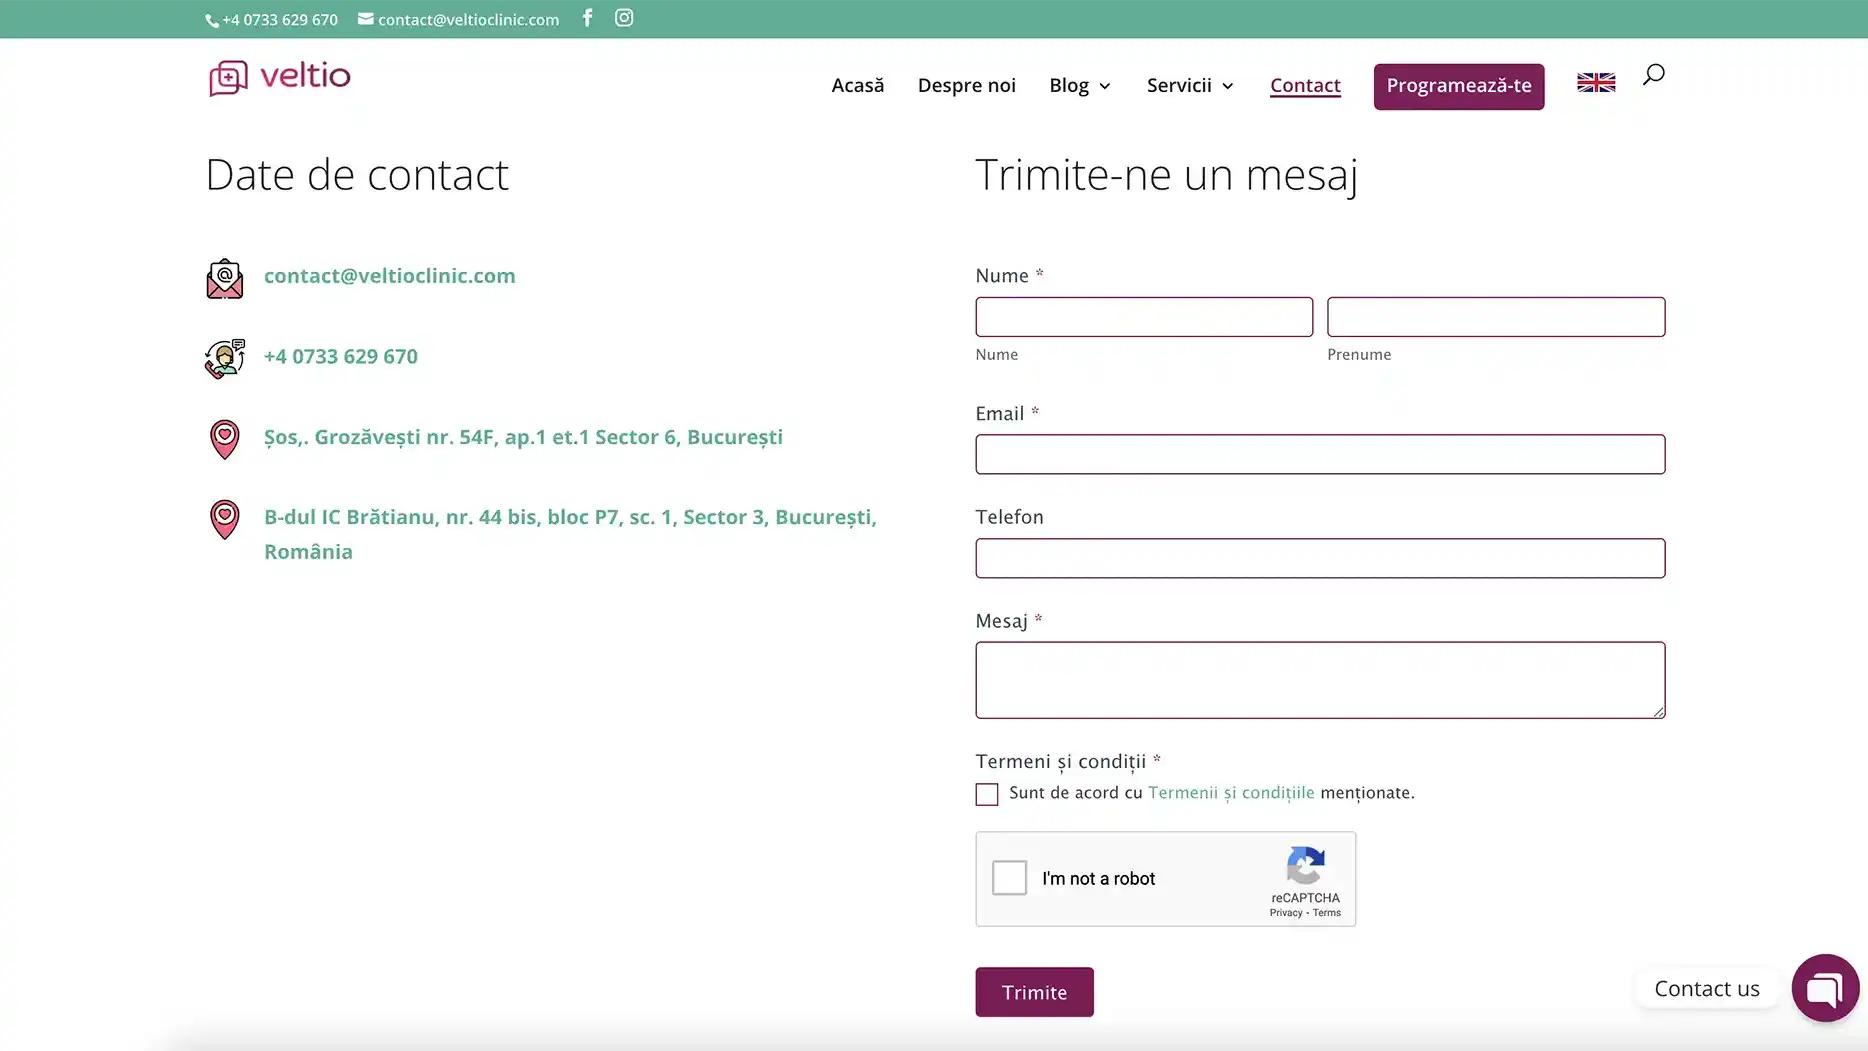Go to the Acasă menu item
This screenshot has height=1051, width=1868.
click(x=857, y=86)
